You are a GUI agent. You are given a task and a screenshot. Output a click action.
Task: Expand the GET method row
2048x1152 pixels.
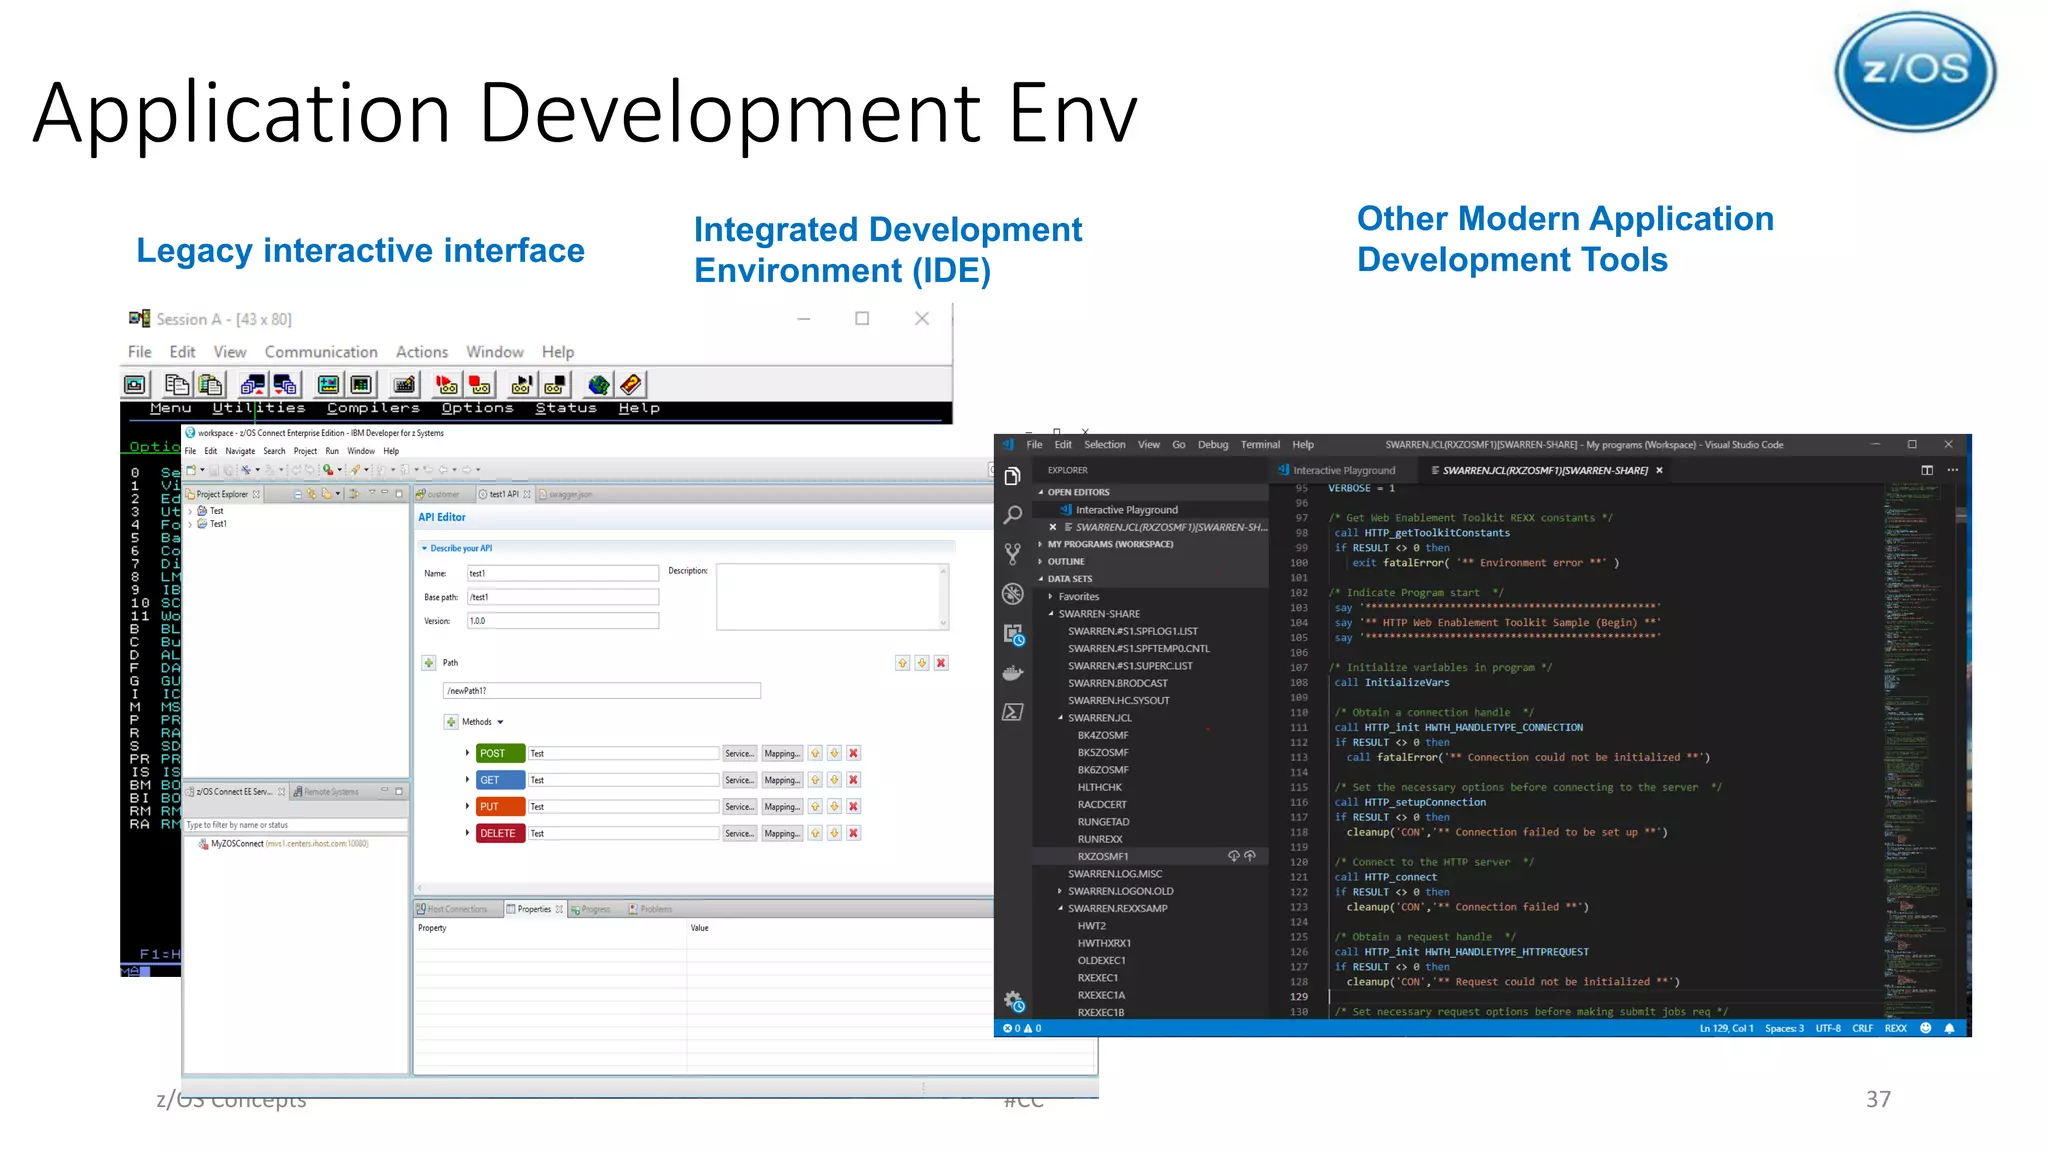pos(467,780)
